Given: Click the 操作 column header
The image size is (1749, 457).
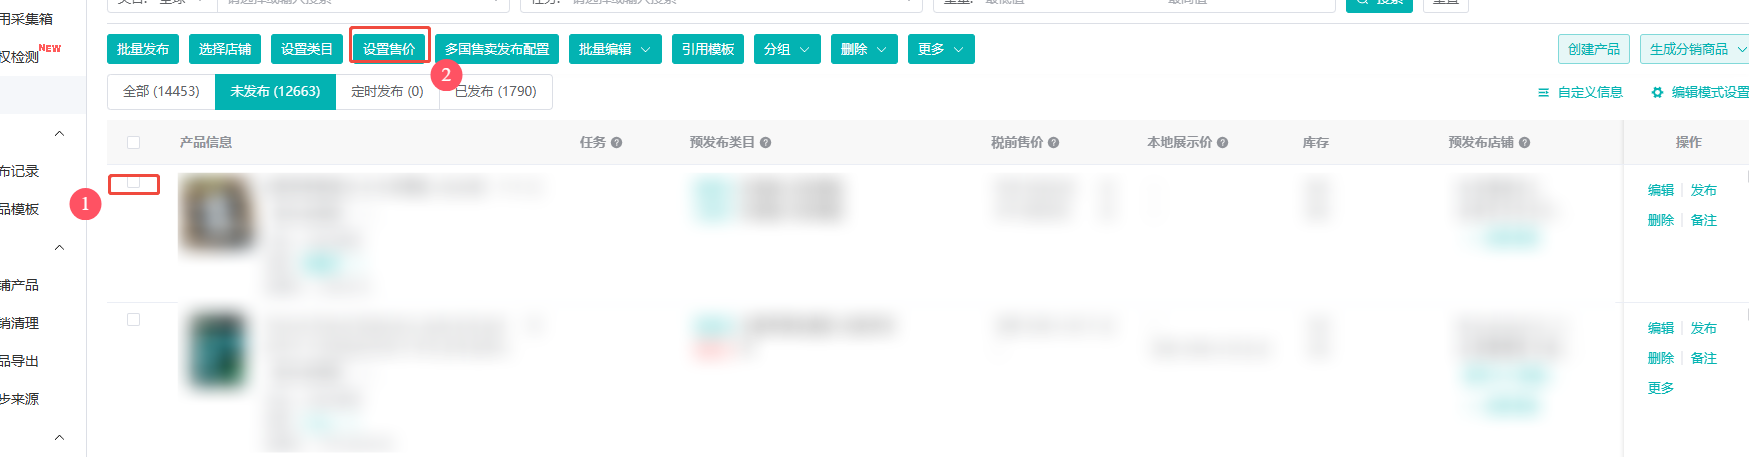Looking at the screenshot, I should [1689, 143].
